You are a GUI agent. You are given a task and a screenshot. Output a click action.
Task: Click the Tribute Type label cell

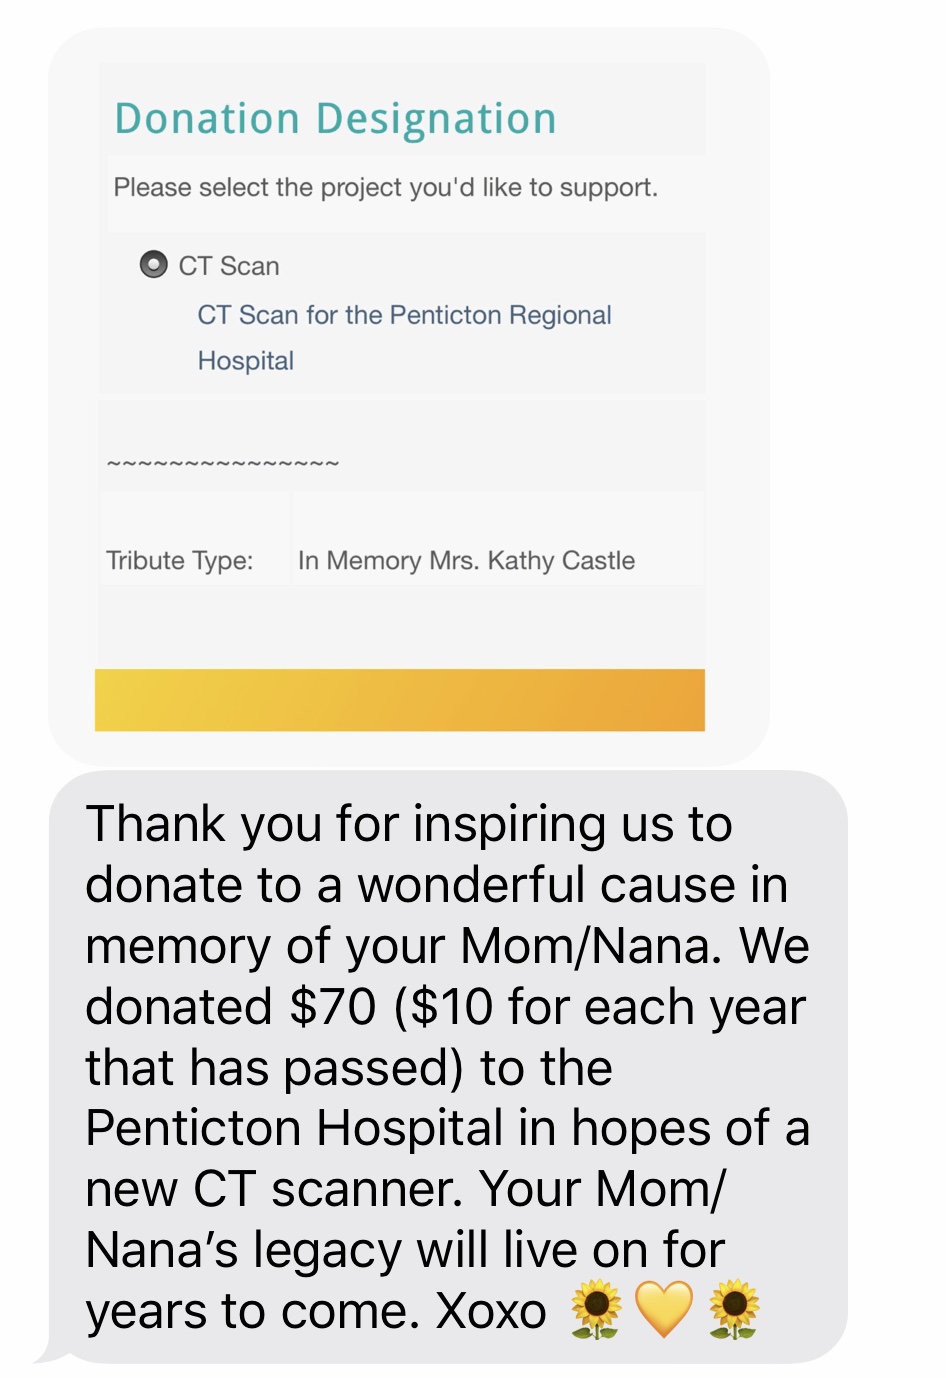coord(195,539)
